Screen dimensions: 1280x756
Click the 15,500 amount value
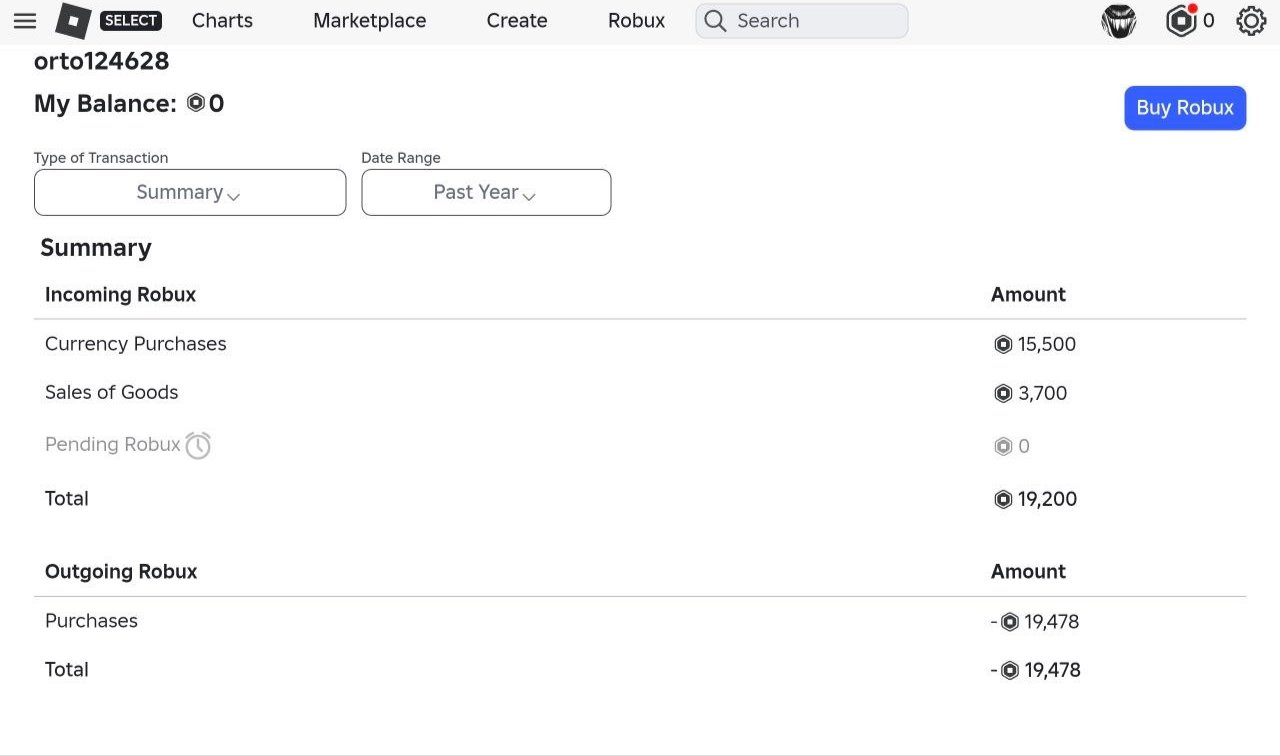(x=1047, y=345)
